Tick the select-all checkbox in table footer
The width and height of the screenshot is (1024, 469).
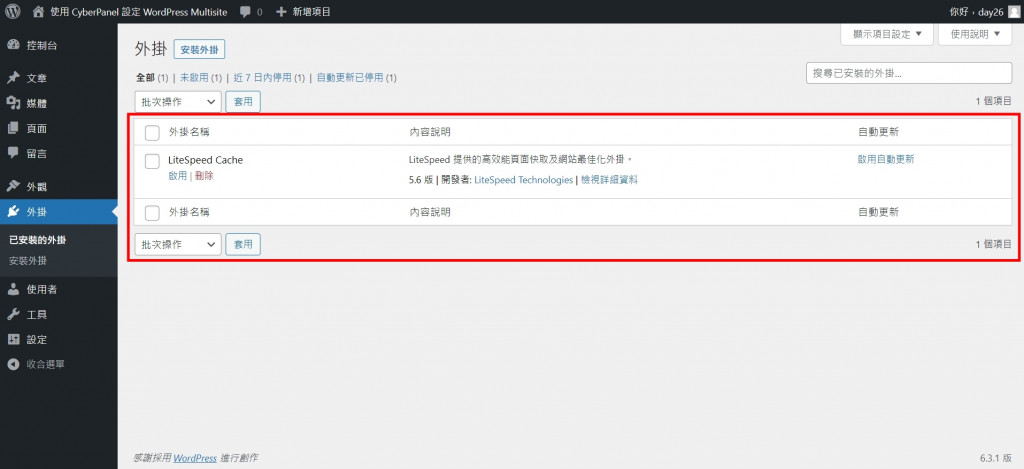152,213
